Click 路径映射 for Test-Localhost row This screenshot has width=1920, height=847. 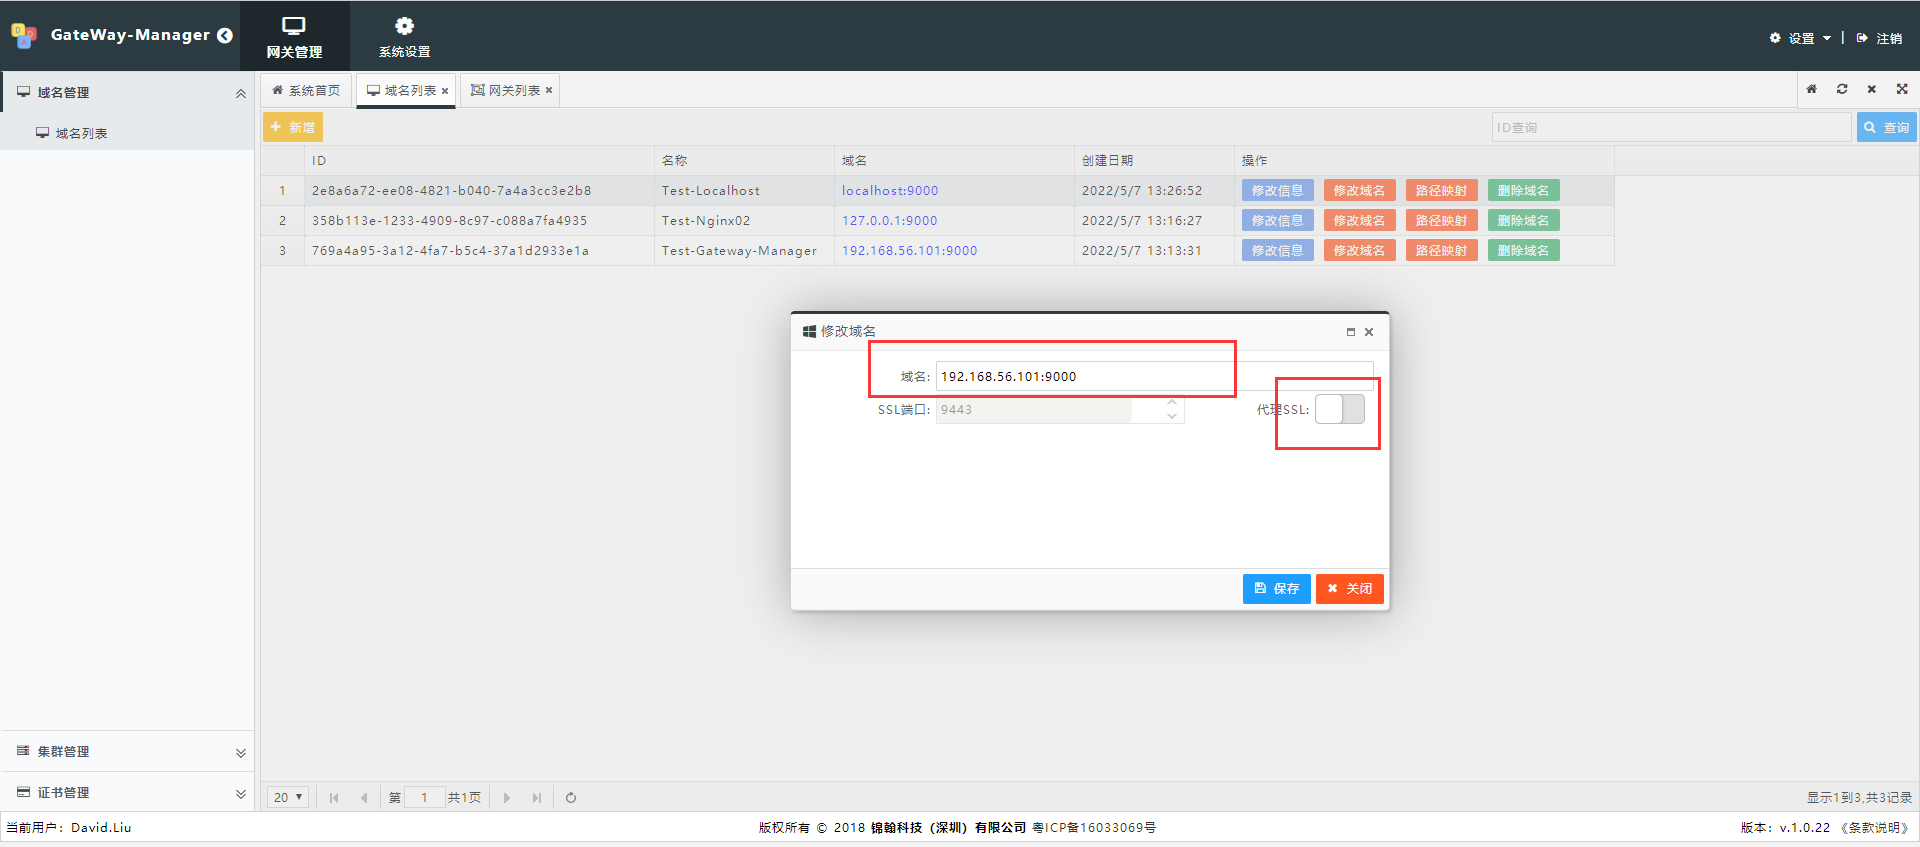pos(1441,190)
